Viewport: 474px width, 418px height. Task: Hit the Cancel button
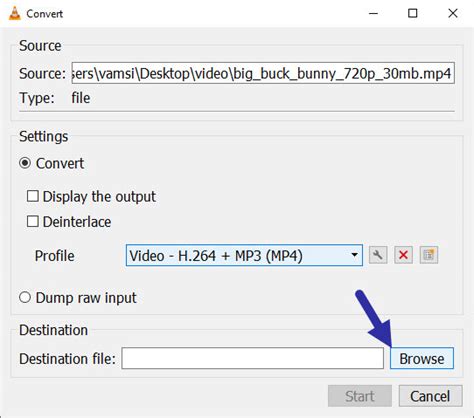point(430,396)
